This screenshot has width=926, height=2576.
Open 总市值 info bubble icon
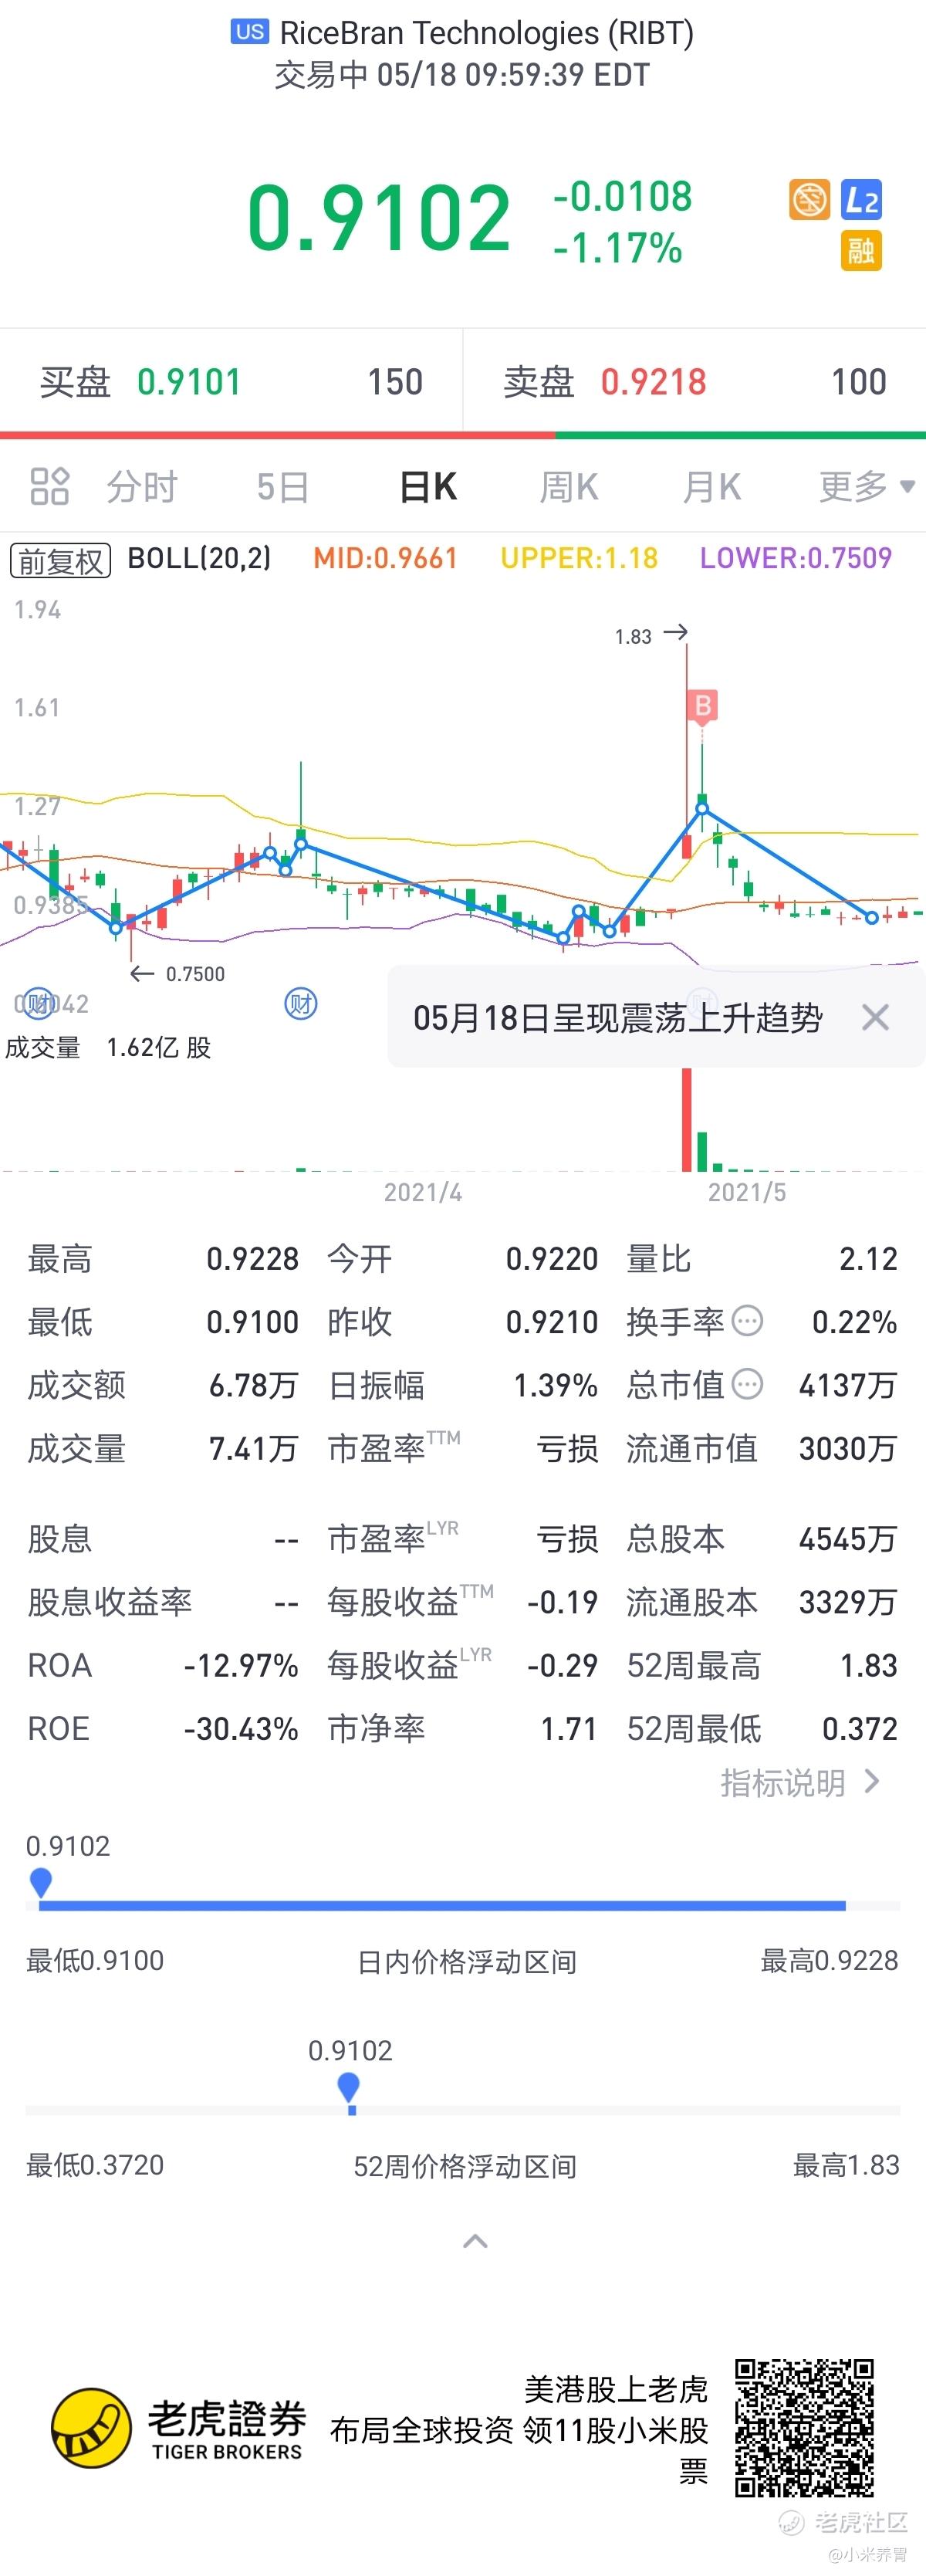[x=747, y=1384]
